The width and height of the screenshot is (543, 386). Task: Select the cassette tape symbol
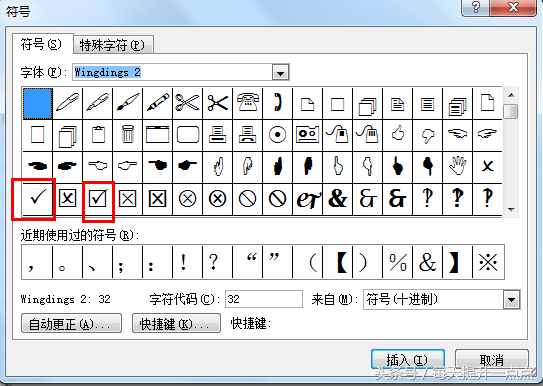308,135
